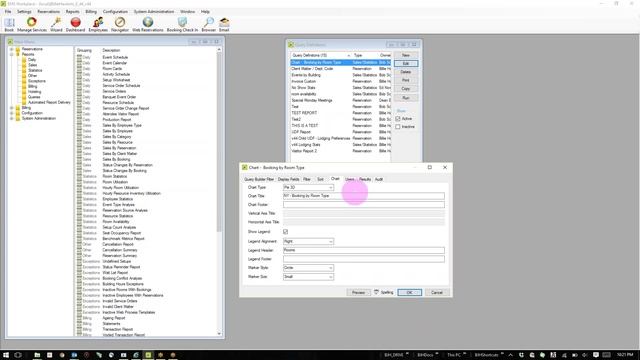Click New in Query Definitions window
Screen dimensions: 640x360
406,55
